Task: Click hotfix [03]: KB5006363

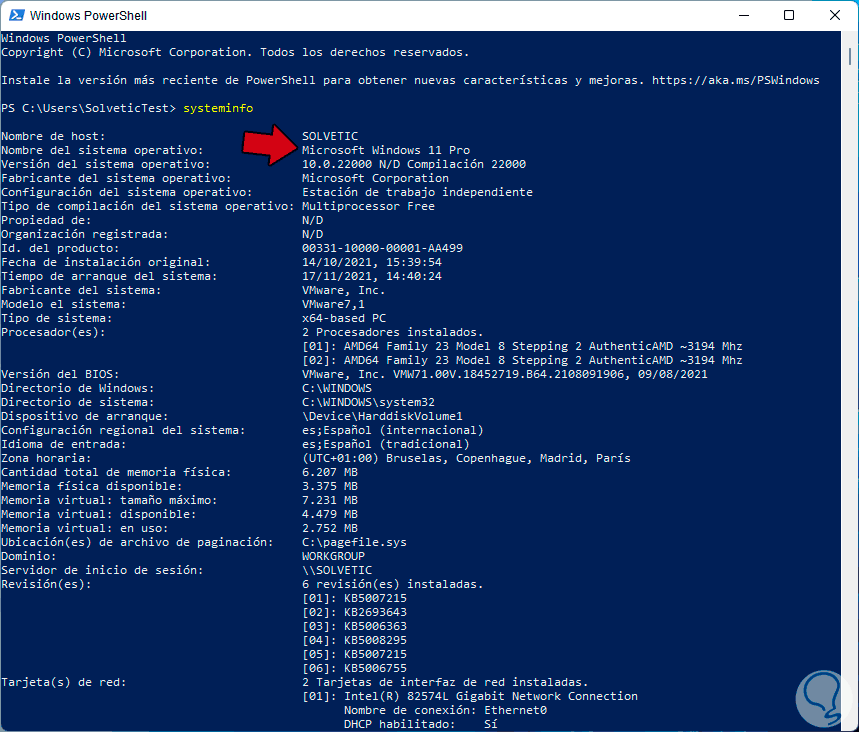Action: click(x=354, y=626)
